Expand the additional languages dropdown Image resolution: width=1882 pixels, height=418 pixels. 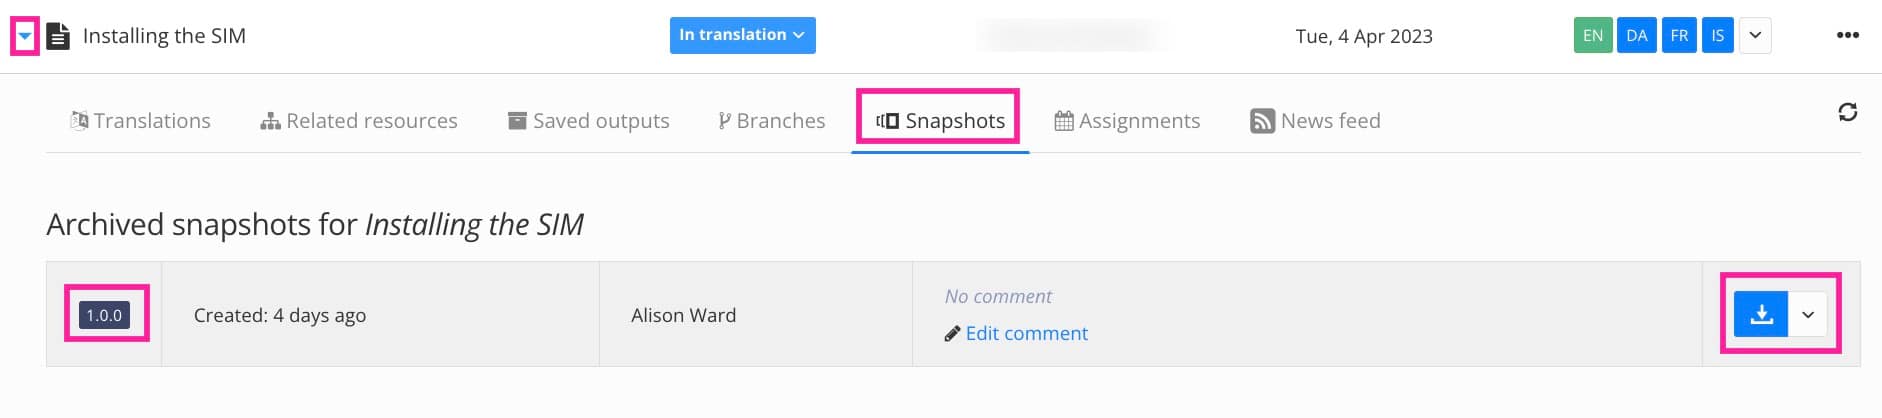[1755, 36]
